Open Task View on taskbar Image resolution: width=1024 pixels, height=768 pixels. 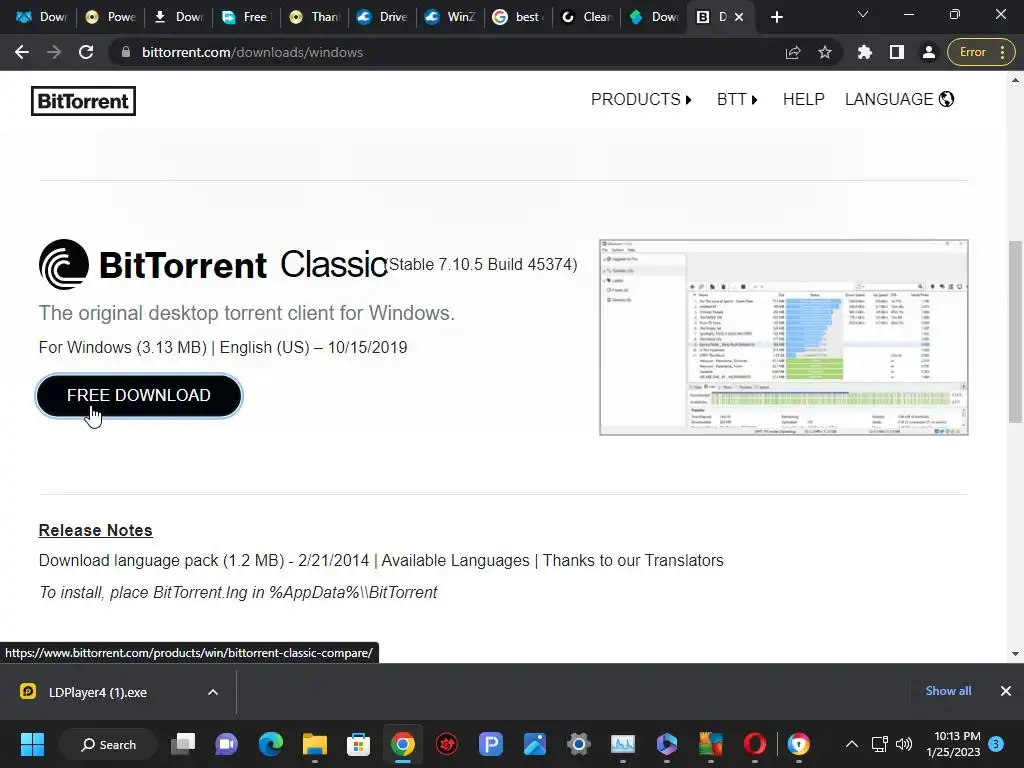(183, 744)
